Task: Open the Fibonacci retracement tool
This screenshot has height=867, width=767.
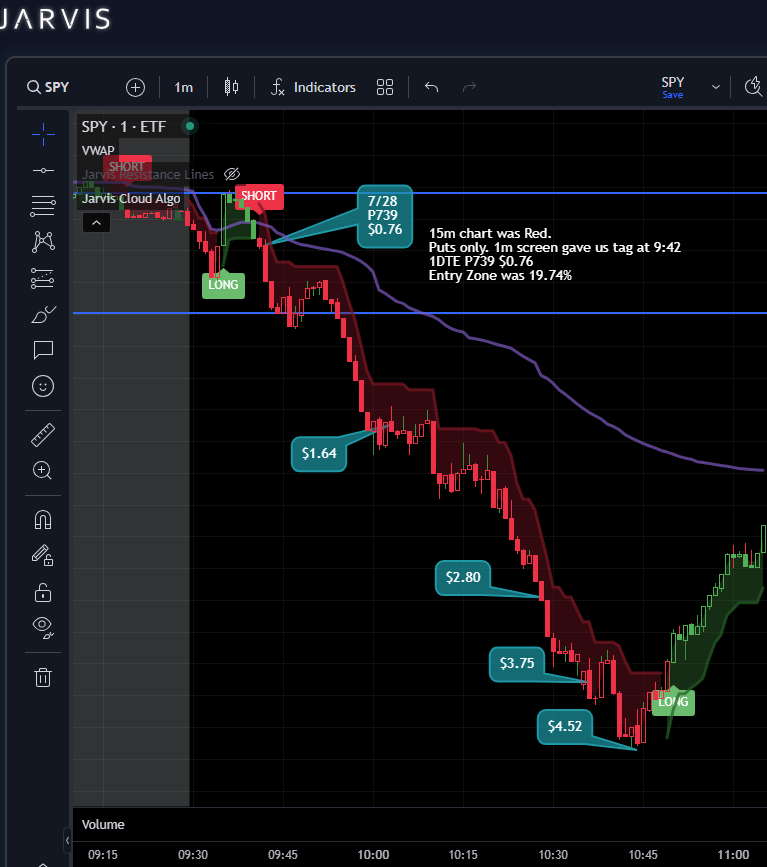Action: click(x=43, y=206)
